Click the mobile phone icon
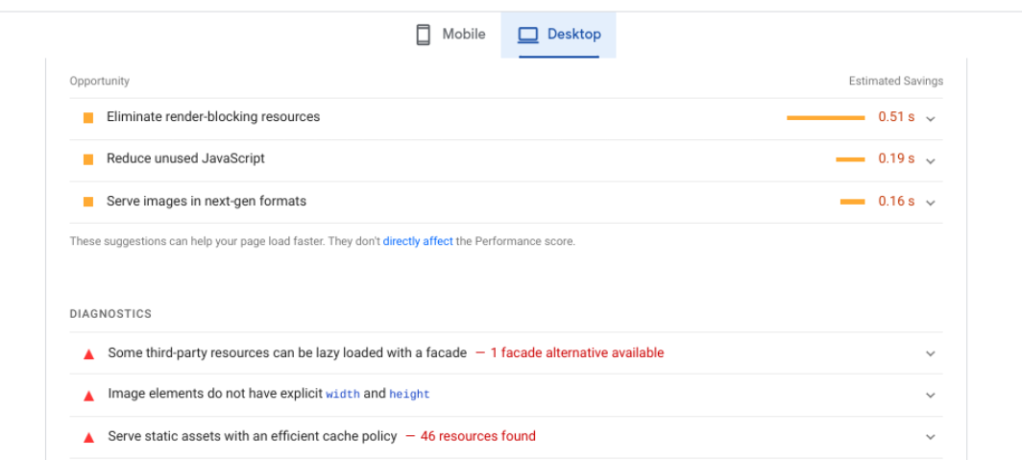1022x460 pixels. point(423,35)
